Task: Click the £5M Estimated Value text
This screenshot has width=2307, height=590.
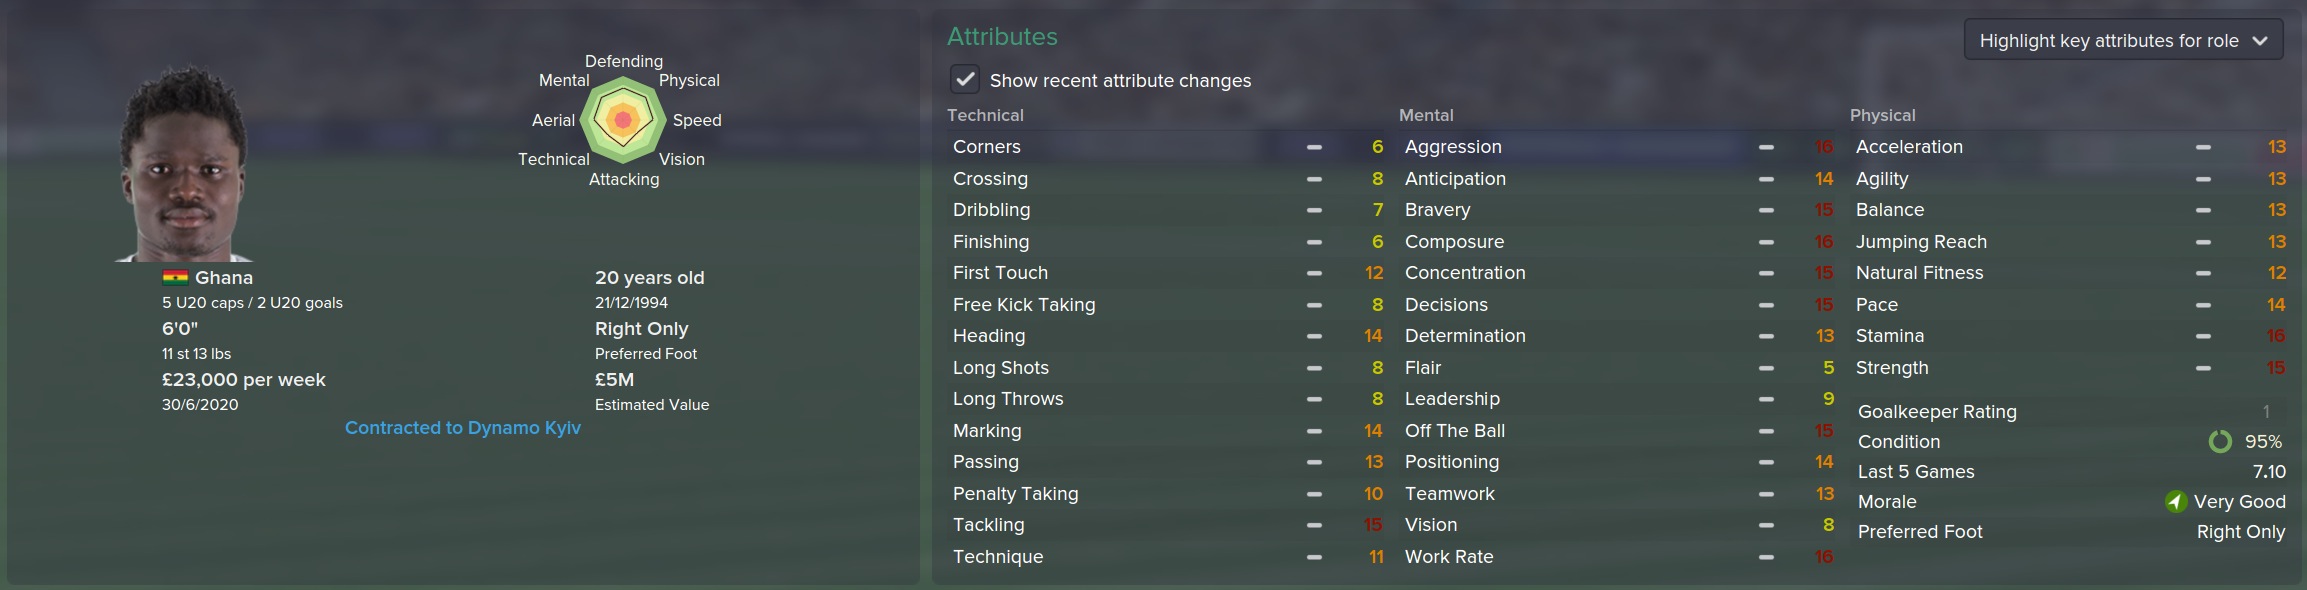Action: (614, 380)
